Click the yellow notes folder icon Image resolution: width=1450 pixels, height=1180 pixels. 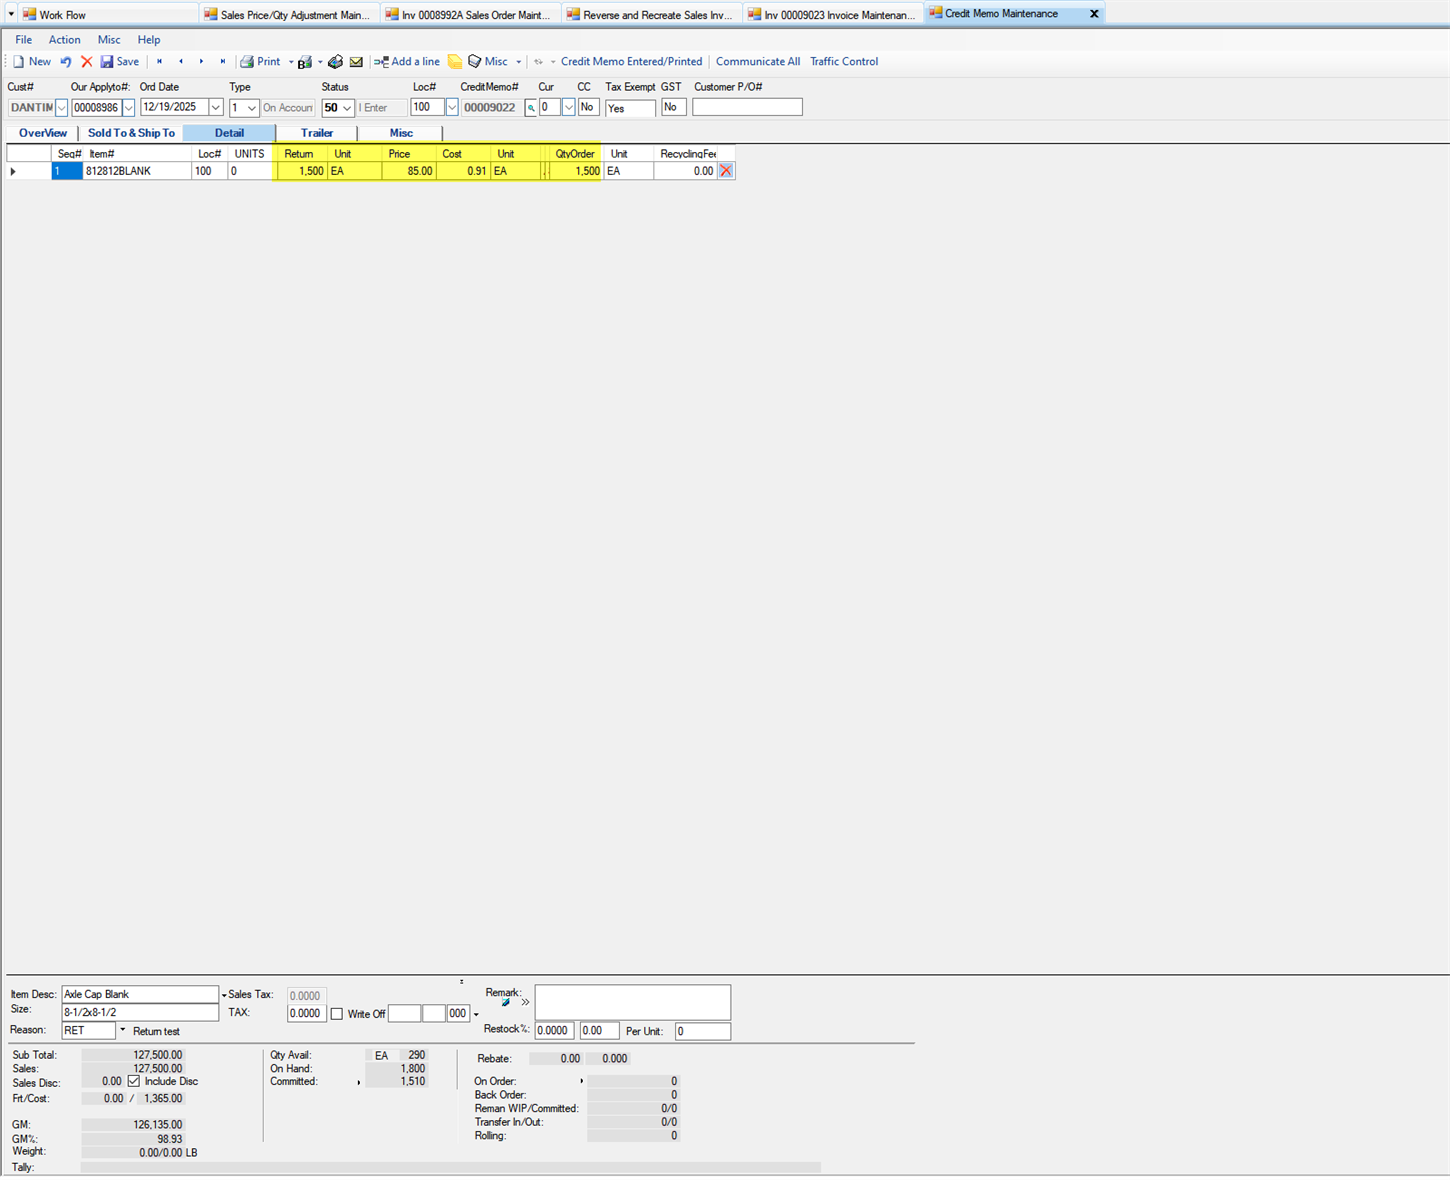point(455,61)
